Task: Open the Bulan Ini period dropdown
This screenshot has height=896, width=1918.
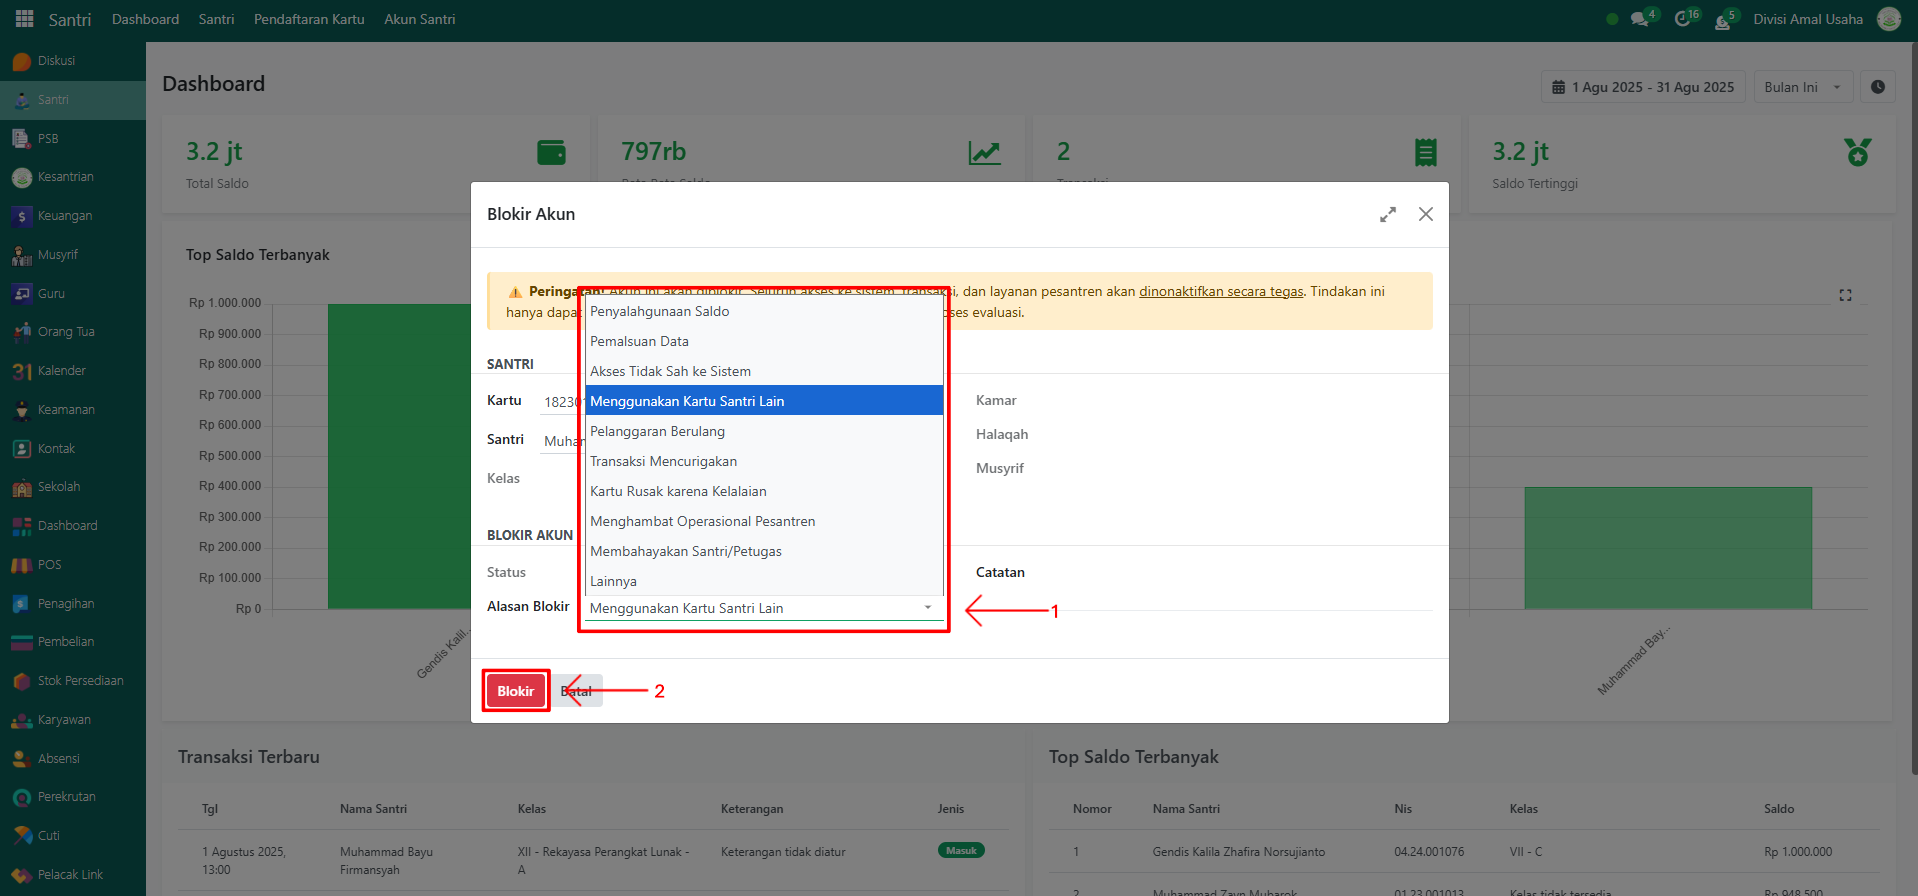Action: point(1802,87)
